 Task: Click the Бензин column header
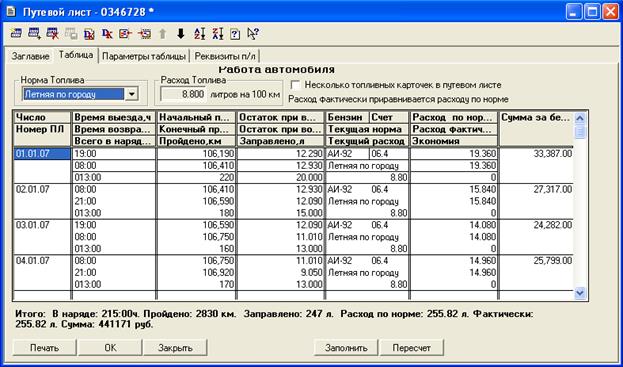[348, 118]
